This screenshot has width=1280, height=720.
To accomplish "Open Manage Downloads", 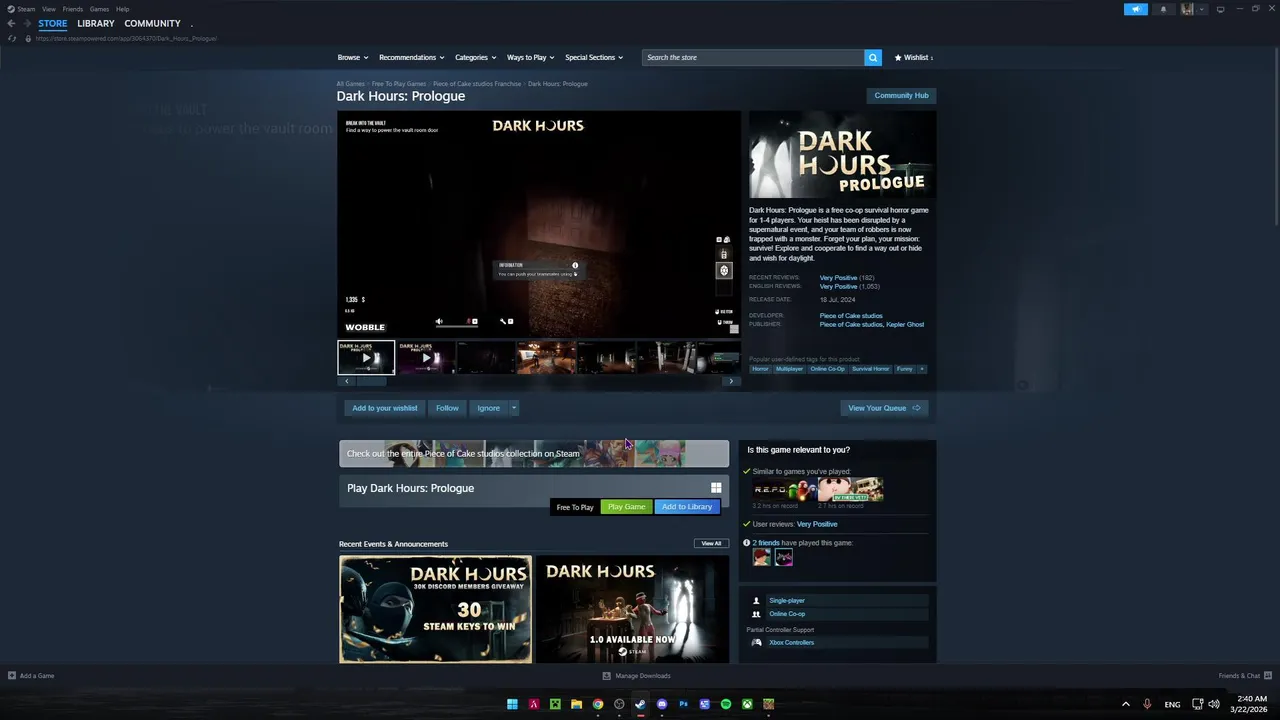I will [636, 676].
